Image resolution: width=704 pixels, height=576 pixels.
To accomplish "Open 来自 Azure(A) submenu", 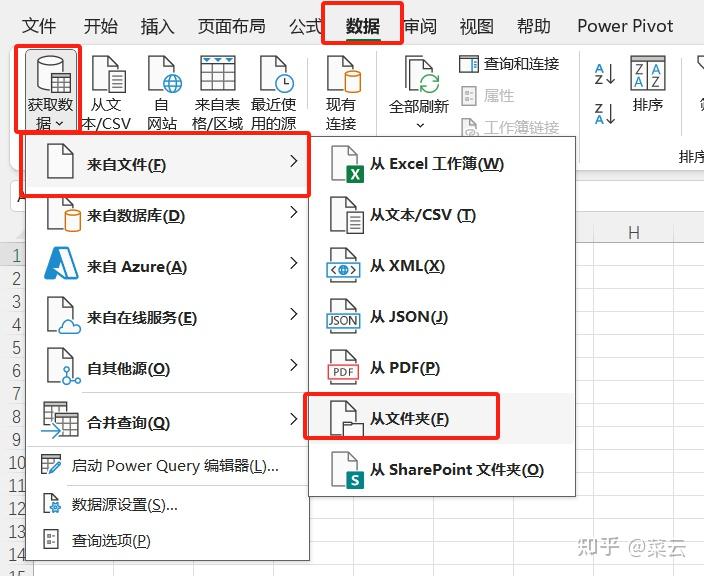I will point(167,266).
